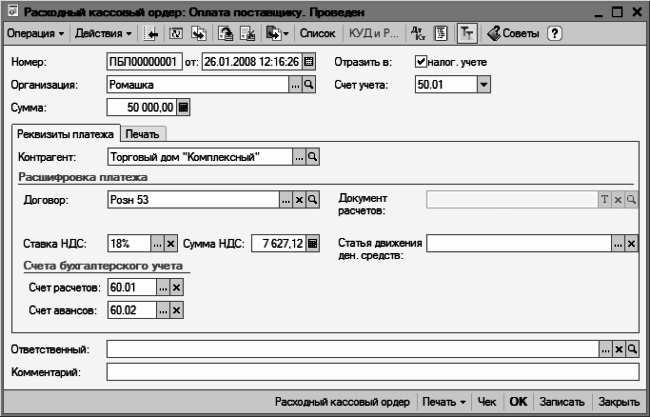Click the Чек button

pos(487,402)
